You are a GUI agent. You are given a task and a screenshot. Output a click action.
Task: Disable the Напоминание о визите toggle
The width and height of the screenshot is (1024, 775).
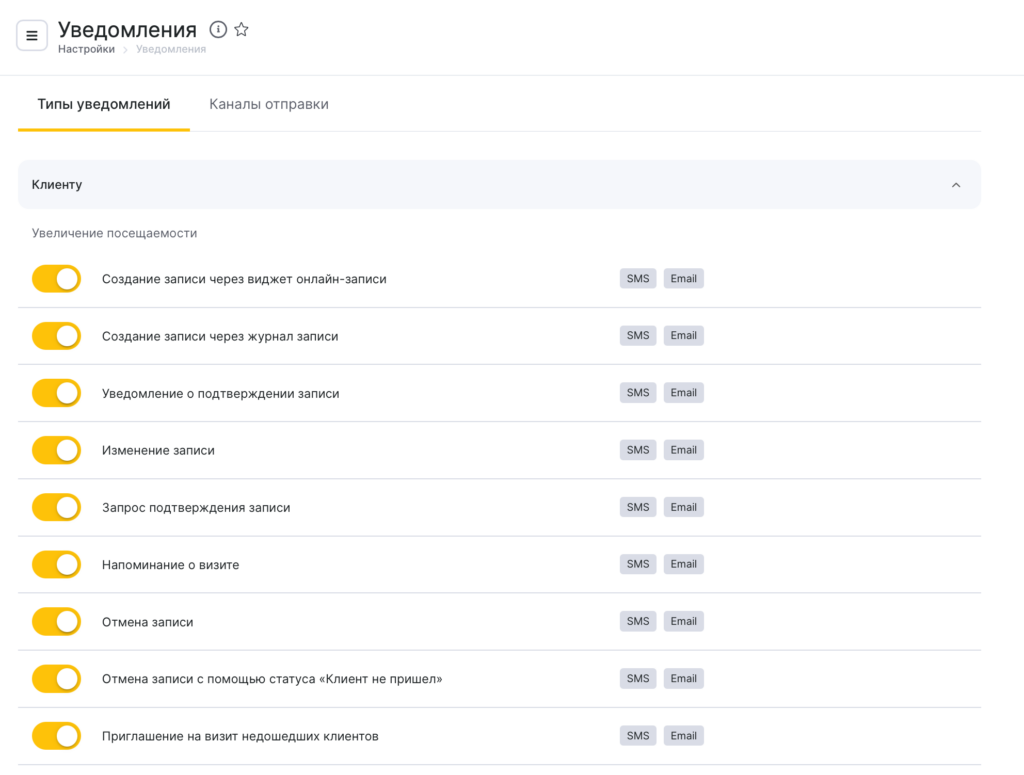click(x=56, y=564)
